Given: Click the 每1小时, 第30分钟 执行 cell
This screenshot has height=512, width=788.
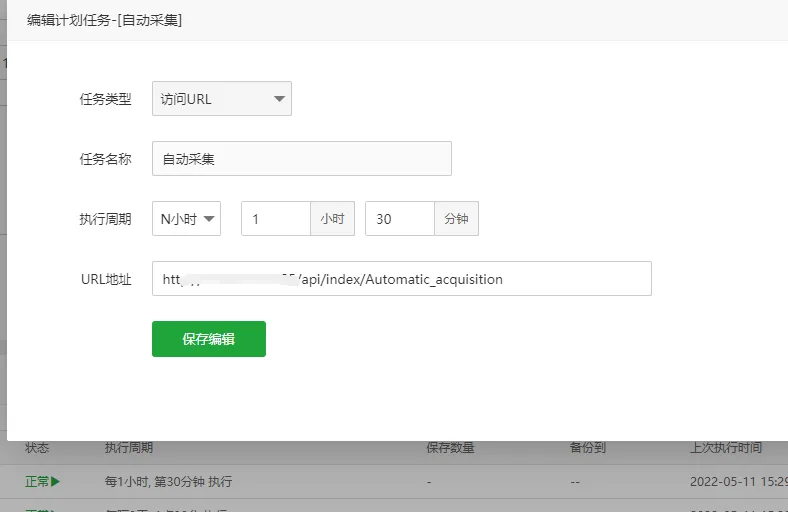Looking at the screenshot, I should [168, 481].
